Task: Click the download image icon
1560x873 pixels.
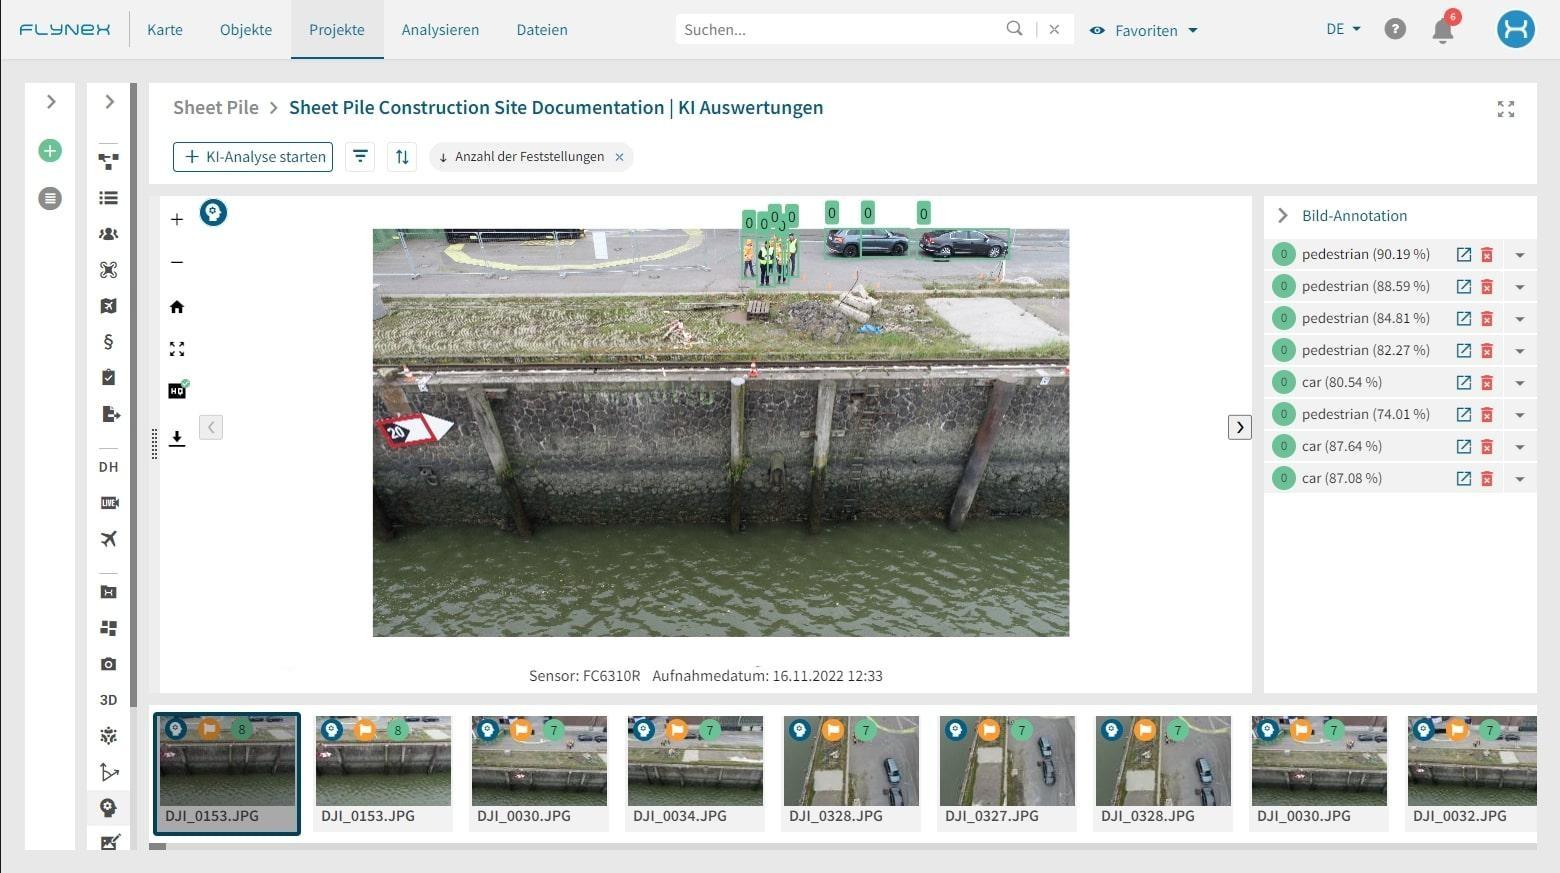Action: click(x=177, y=438)
